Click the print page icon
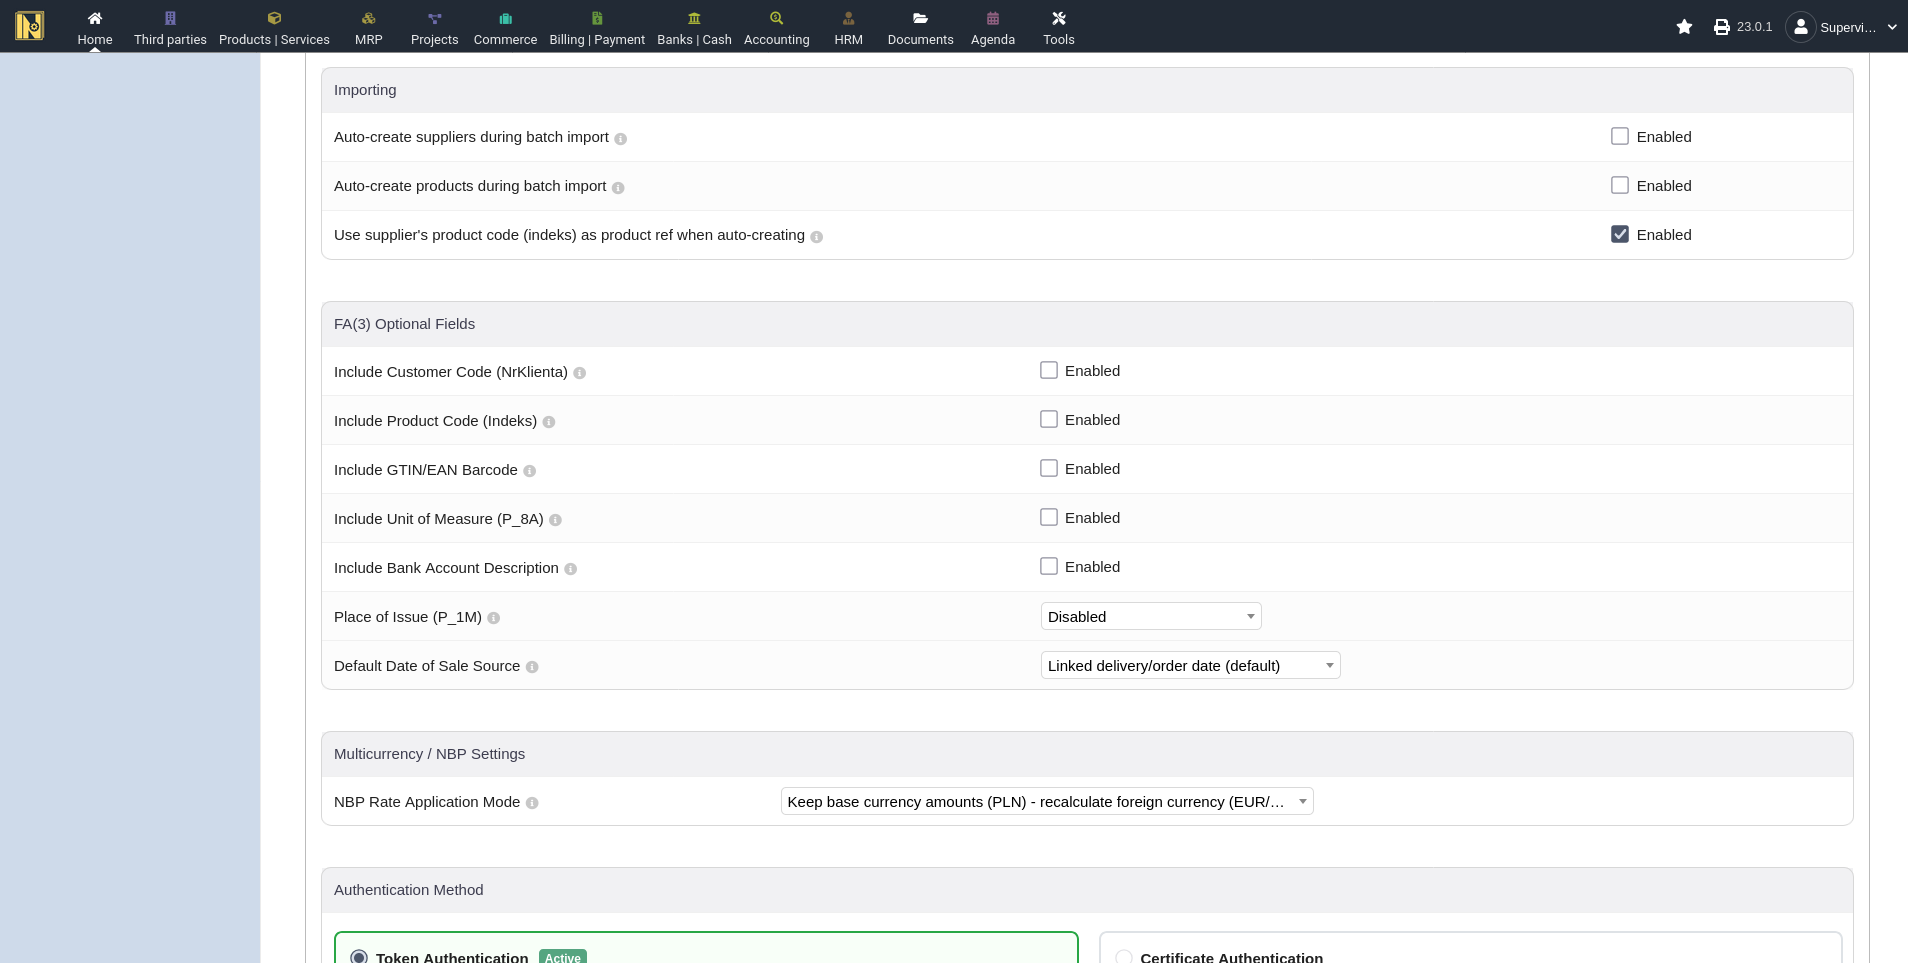Viewport: 1908px width, 963px height. [1721, 27]
